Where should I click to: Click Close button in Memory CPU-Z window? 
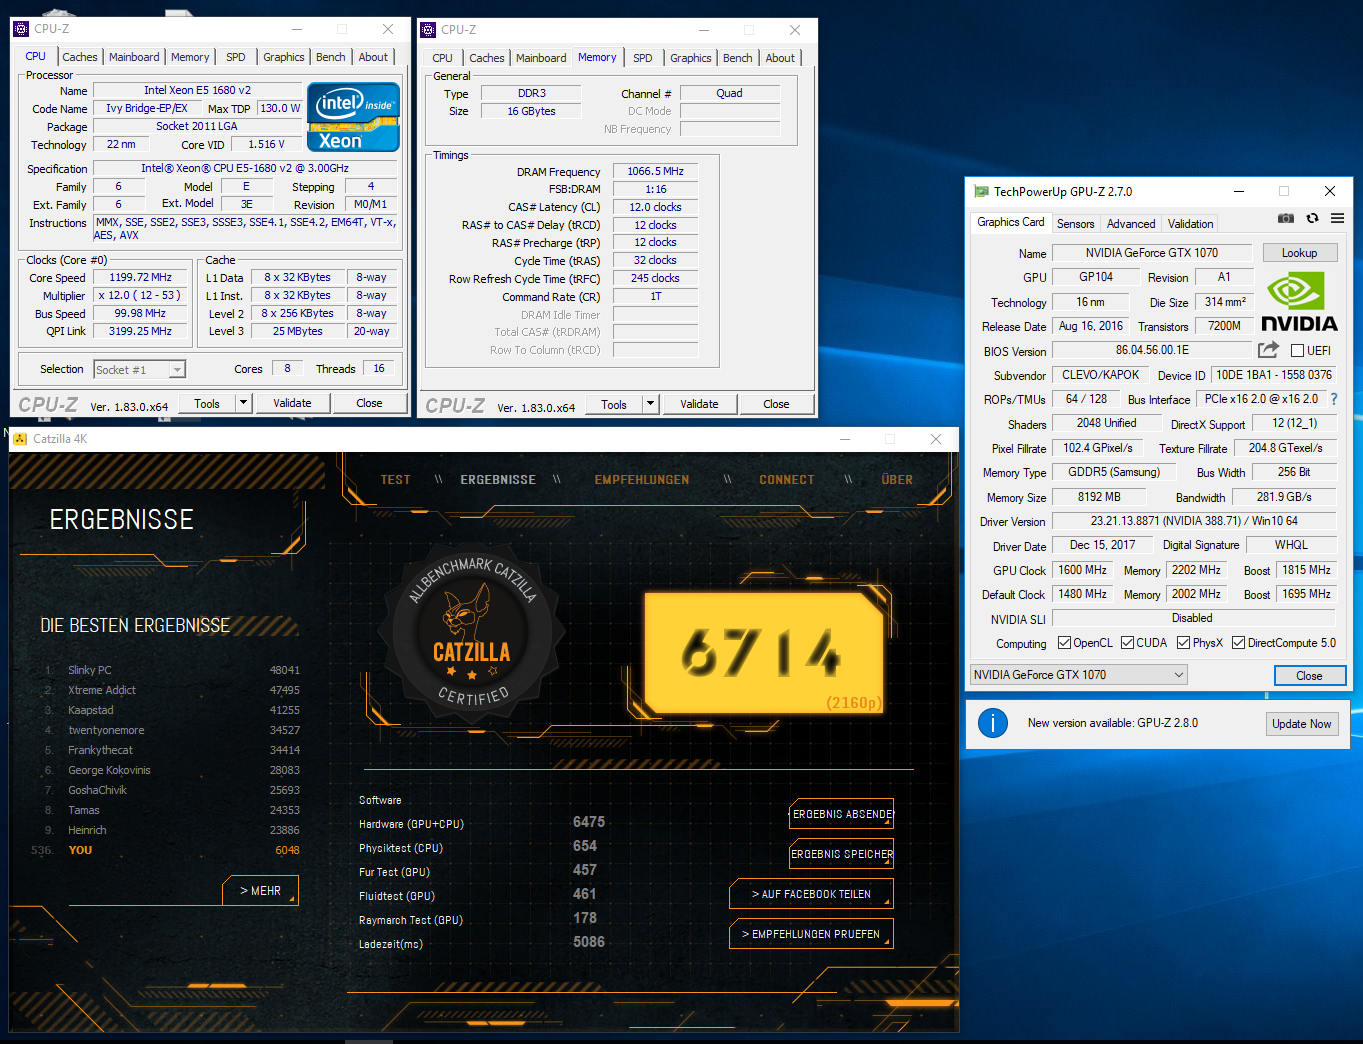776,404
